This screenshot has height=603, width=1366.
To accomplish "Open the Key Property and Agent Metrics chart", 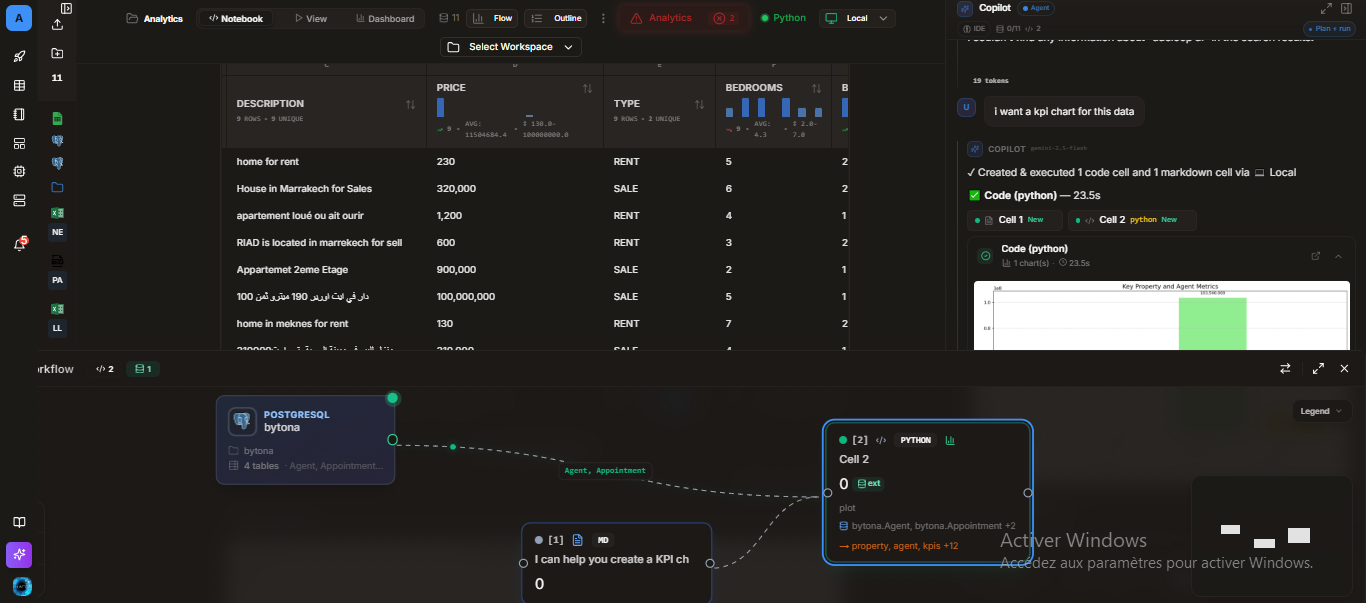I will (x=1161, y=316).
